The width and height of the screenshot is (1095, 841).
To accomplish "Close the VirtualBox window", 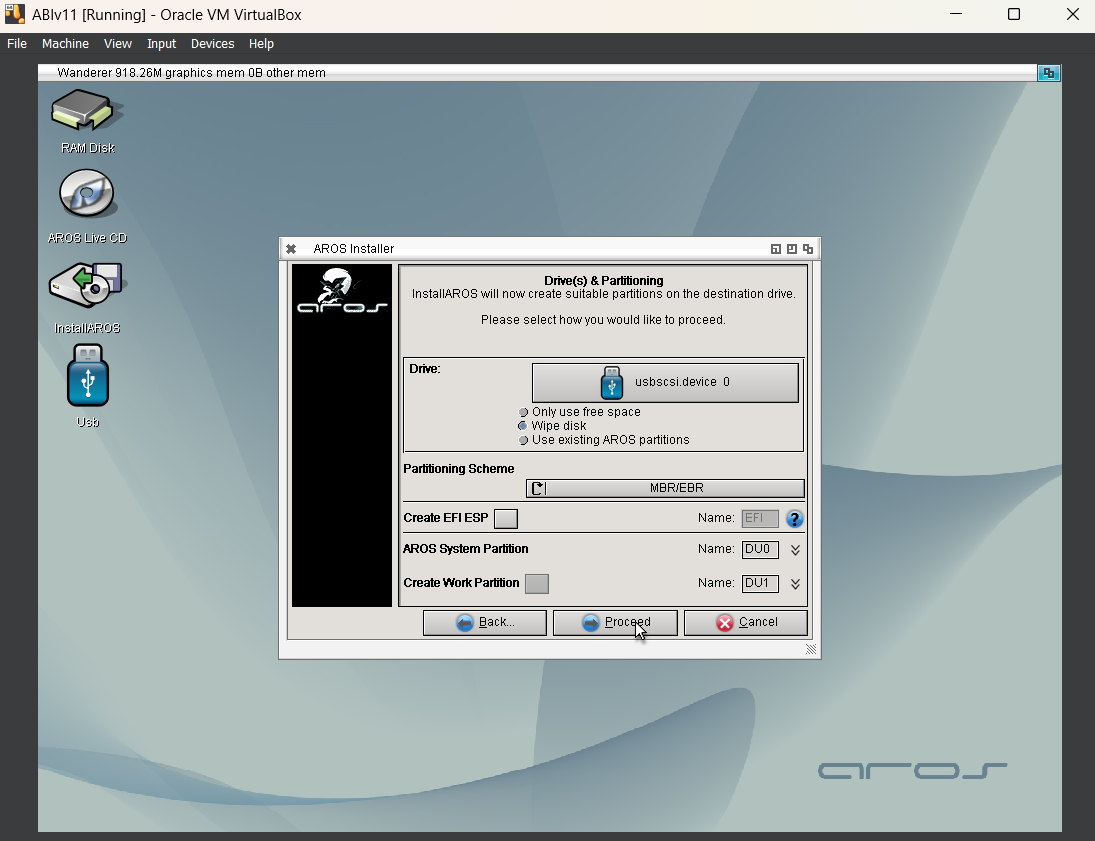I will [1073, 14].
